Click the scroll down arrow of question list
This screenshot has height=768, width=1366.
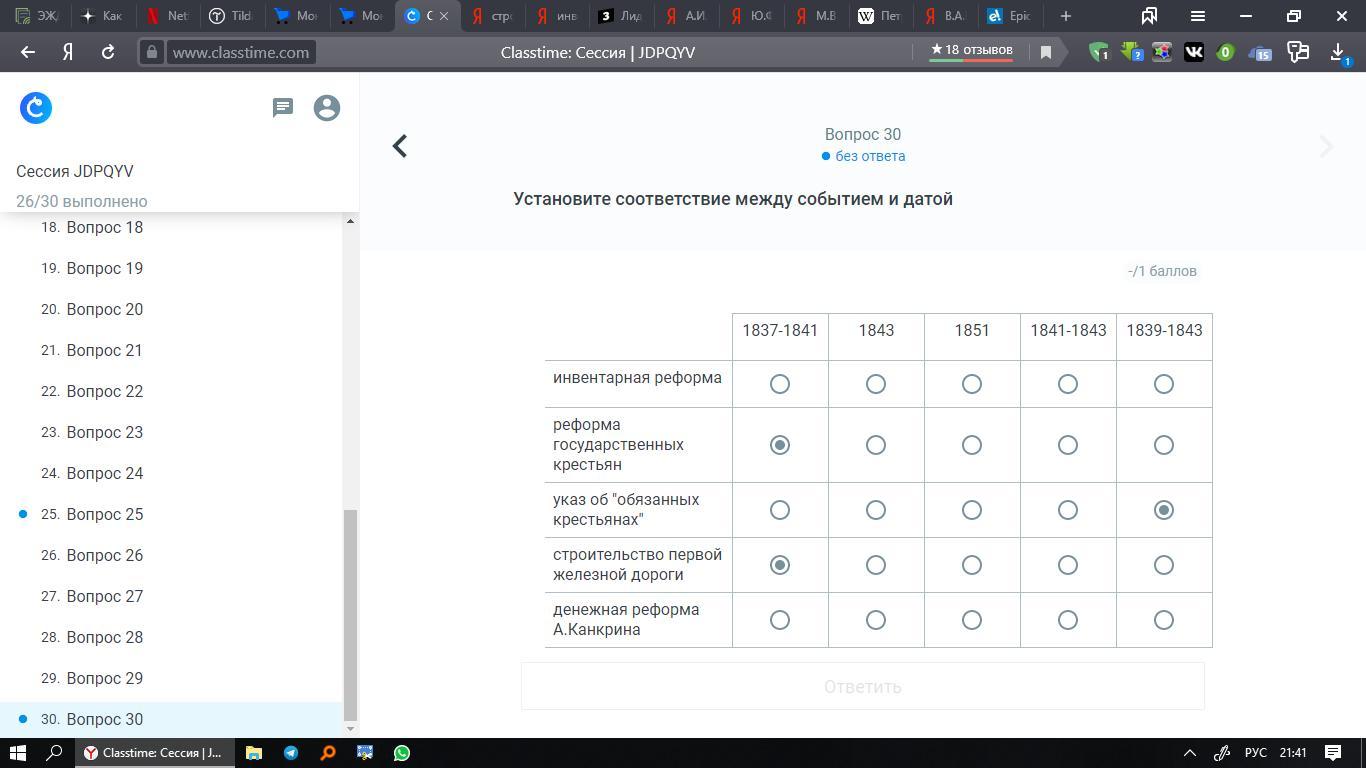[x=350, y=728]
